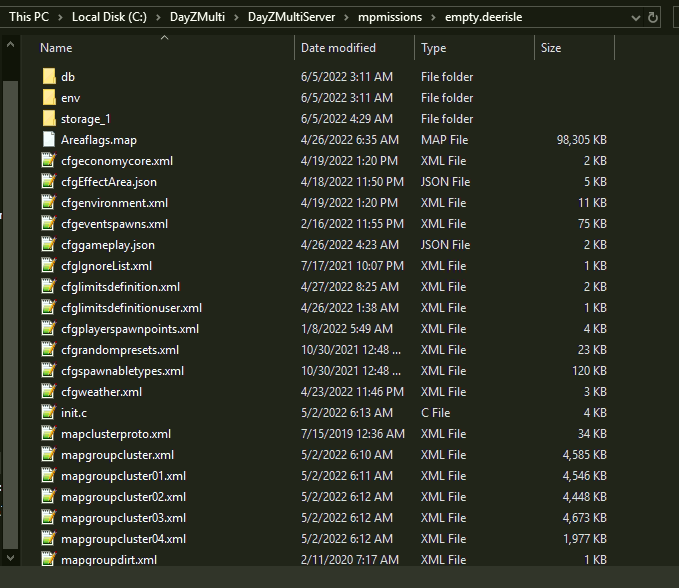Click the empty.deerisle breadcrumb segment
This screenshot has height=588, width=679.
(x=483, y=17)
